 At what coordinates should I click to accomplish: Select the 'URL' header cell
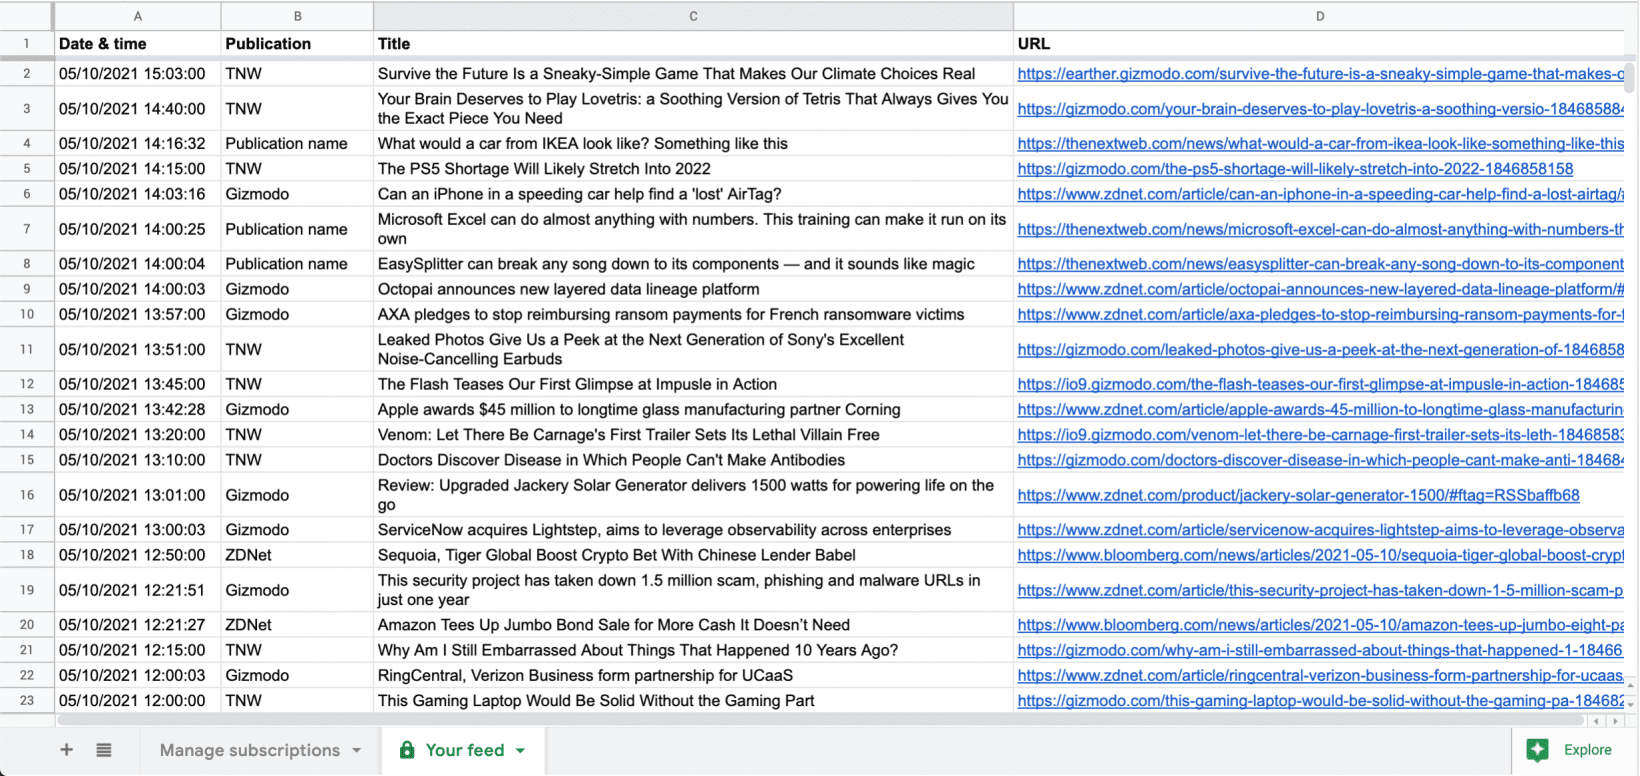coord(1320,44)
